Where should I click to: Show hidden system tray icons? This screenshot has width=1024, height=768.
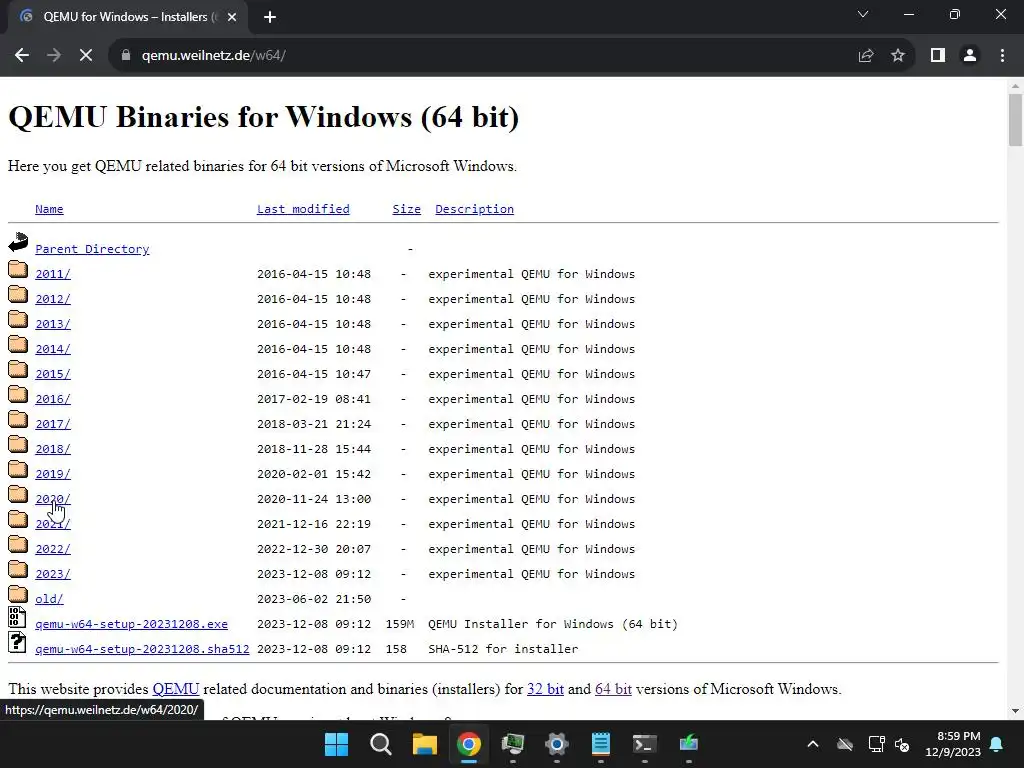[813, 744]
